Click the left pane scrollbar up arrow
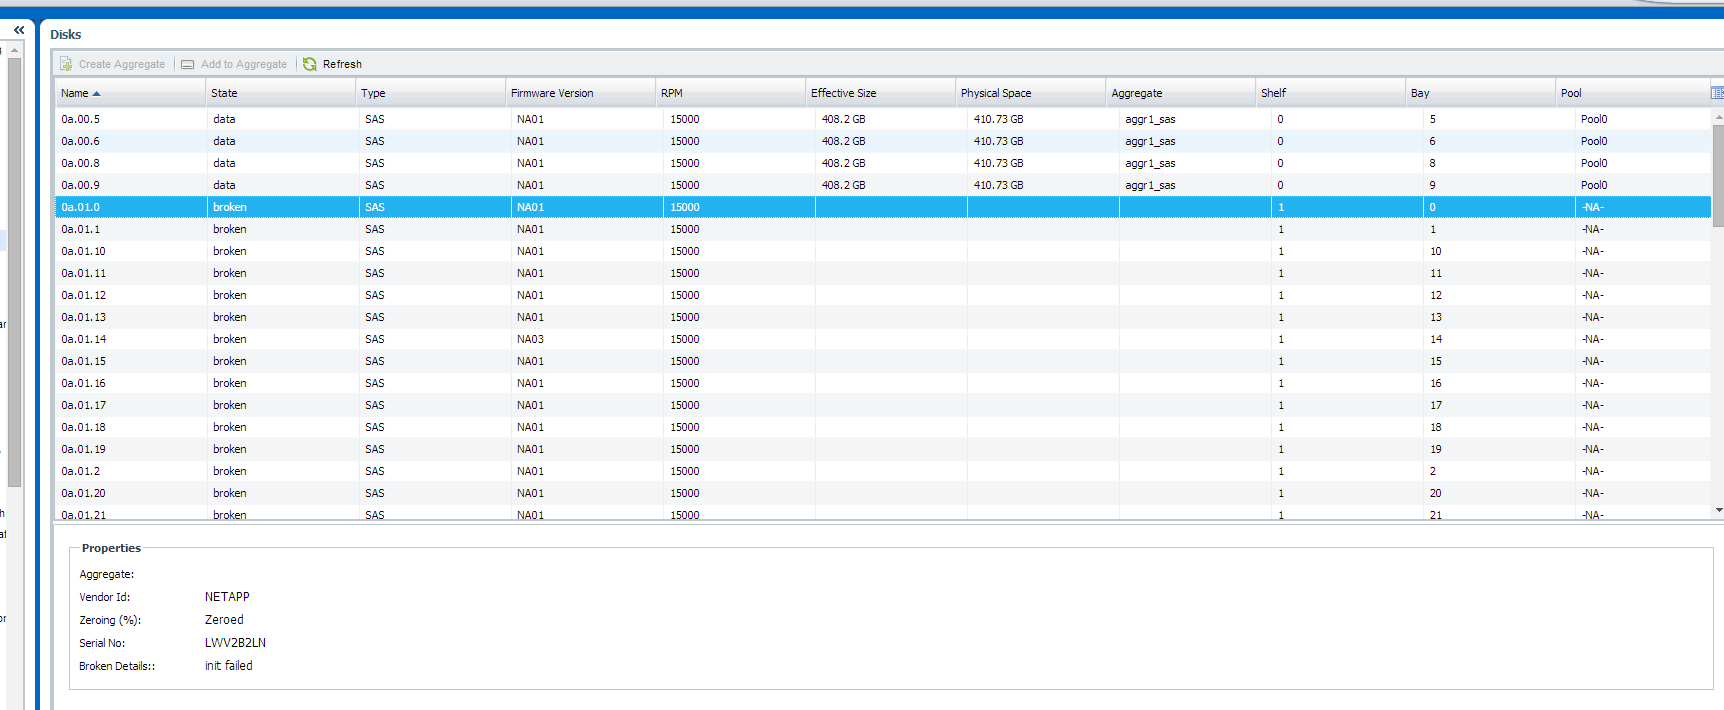 tap(14, 50)
